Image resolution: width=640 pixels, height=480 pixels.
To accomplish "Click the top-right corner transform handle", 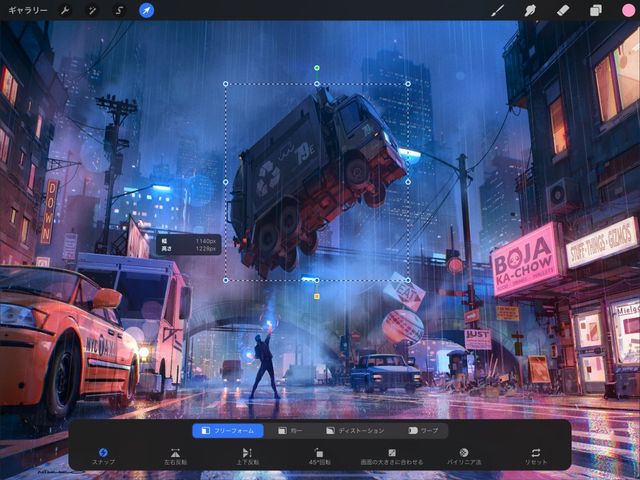I will pos(408,84).
